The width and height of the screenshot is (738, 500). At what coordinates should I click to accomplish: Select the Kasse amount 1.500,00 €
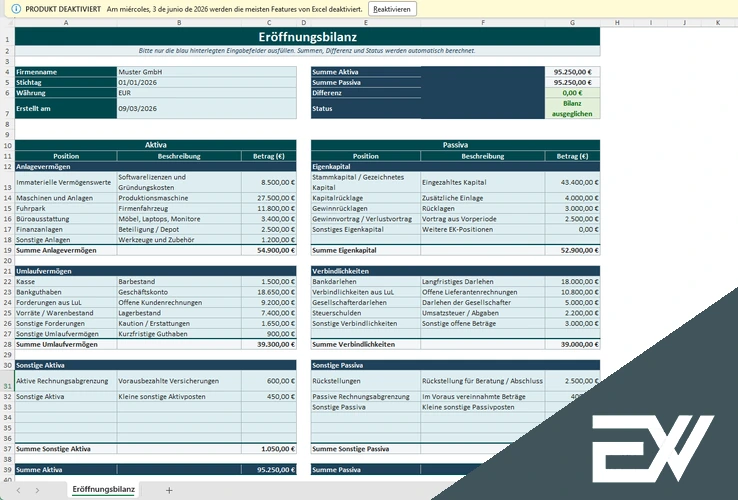[269, 282]
